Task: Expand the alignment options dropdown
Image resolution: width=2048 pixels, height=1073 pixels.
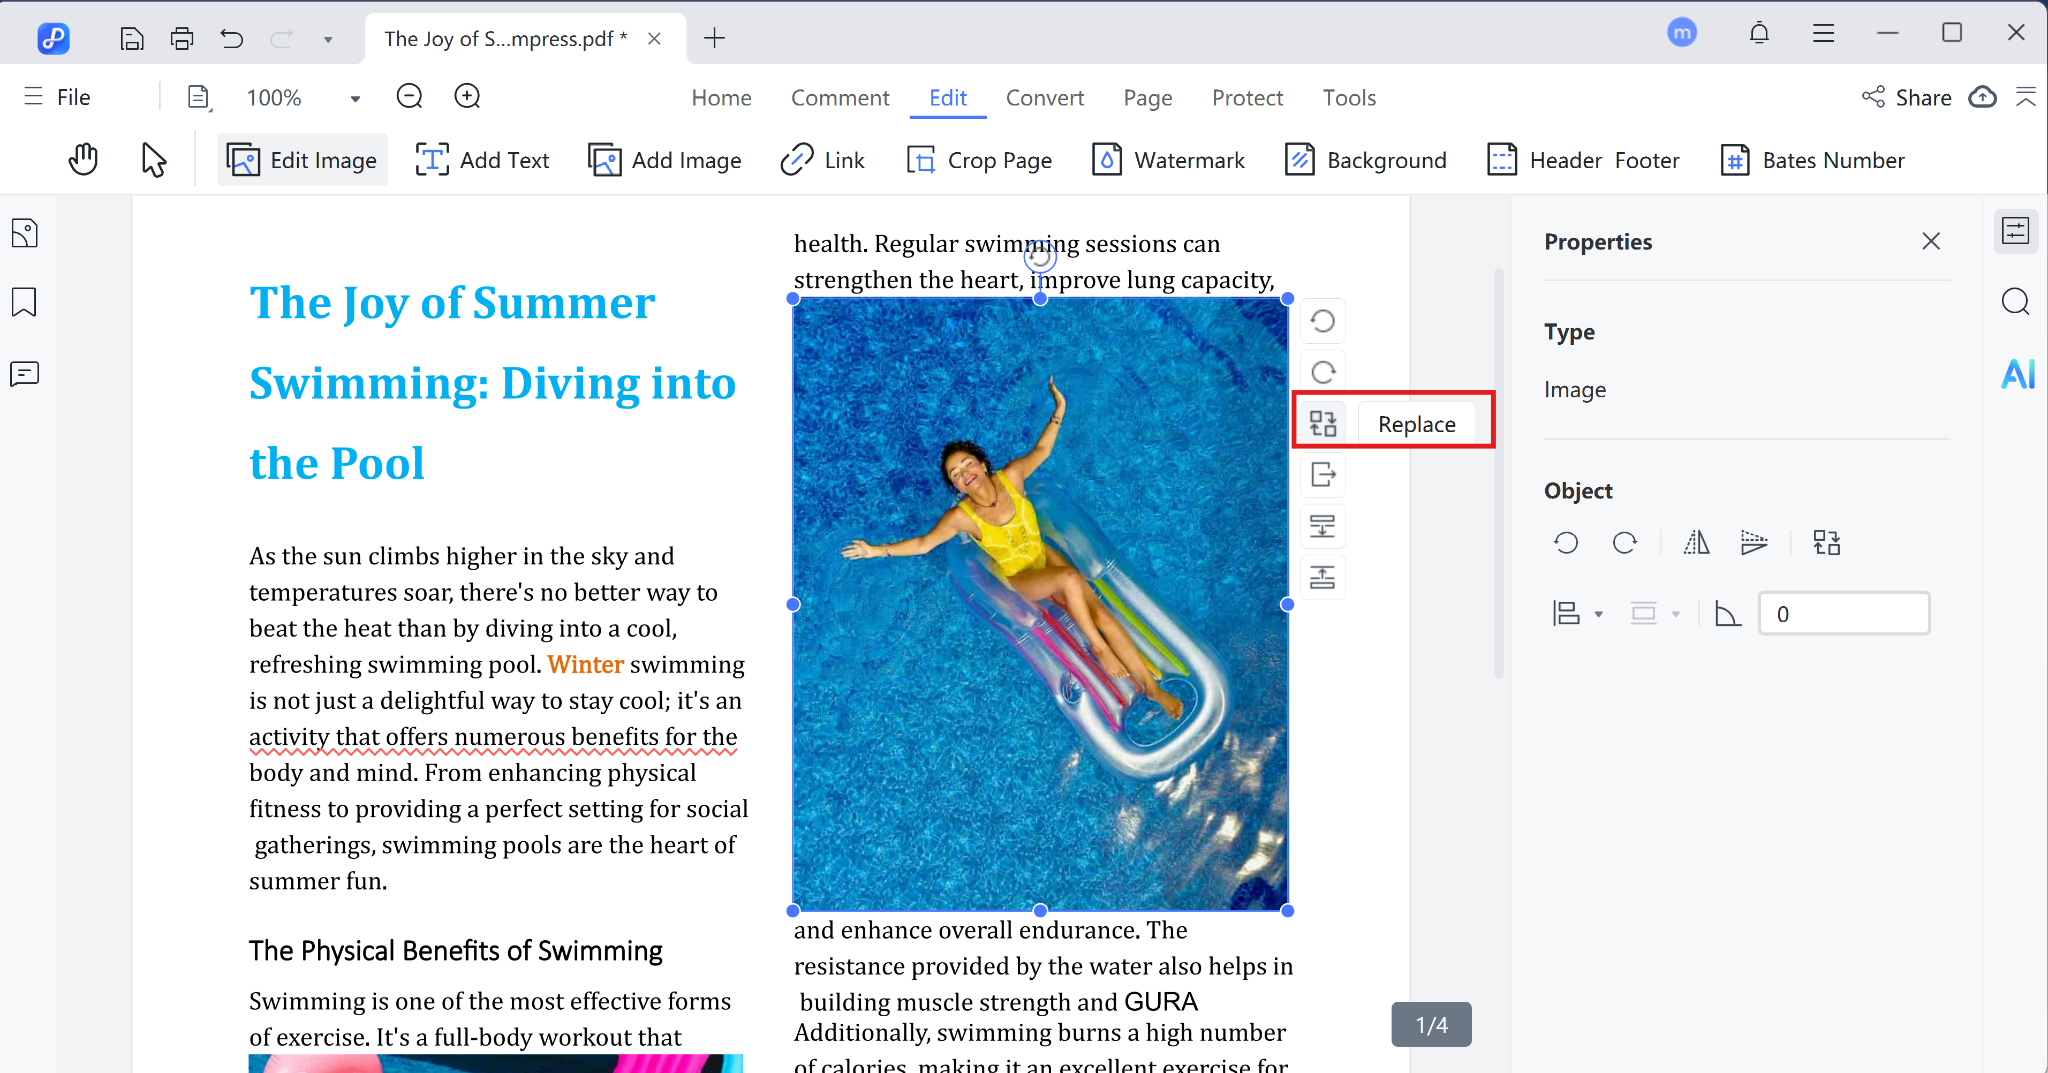Action: pos(1601,613)
